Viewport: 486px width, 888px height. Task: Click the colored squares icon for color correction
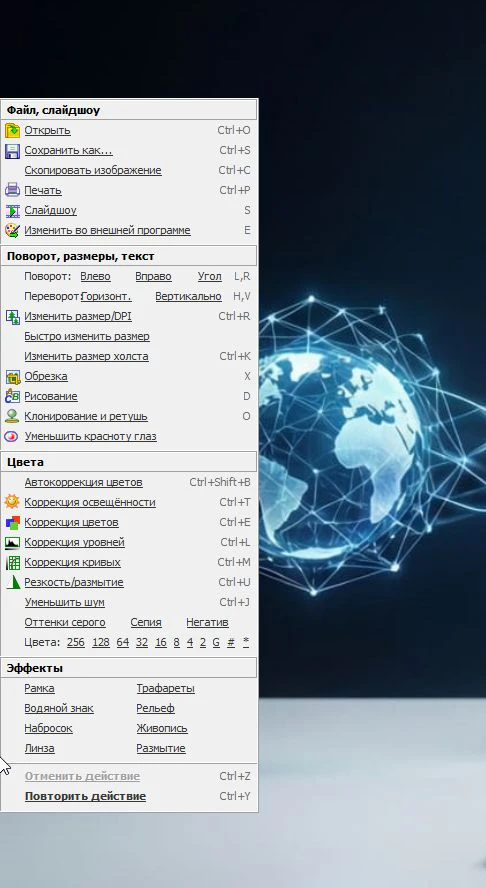tap(12, 522)
